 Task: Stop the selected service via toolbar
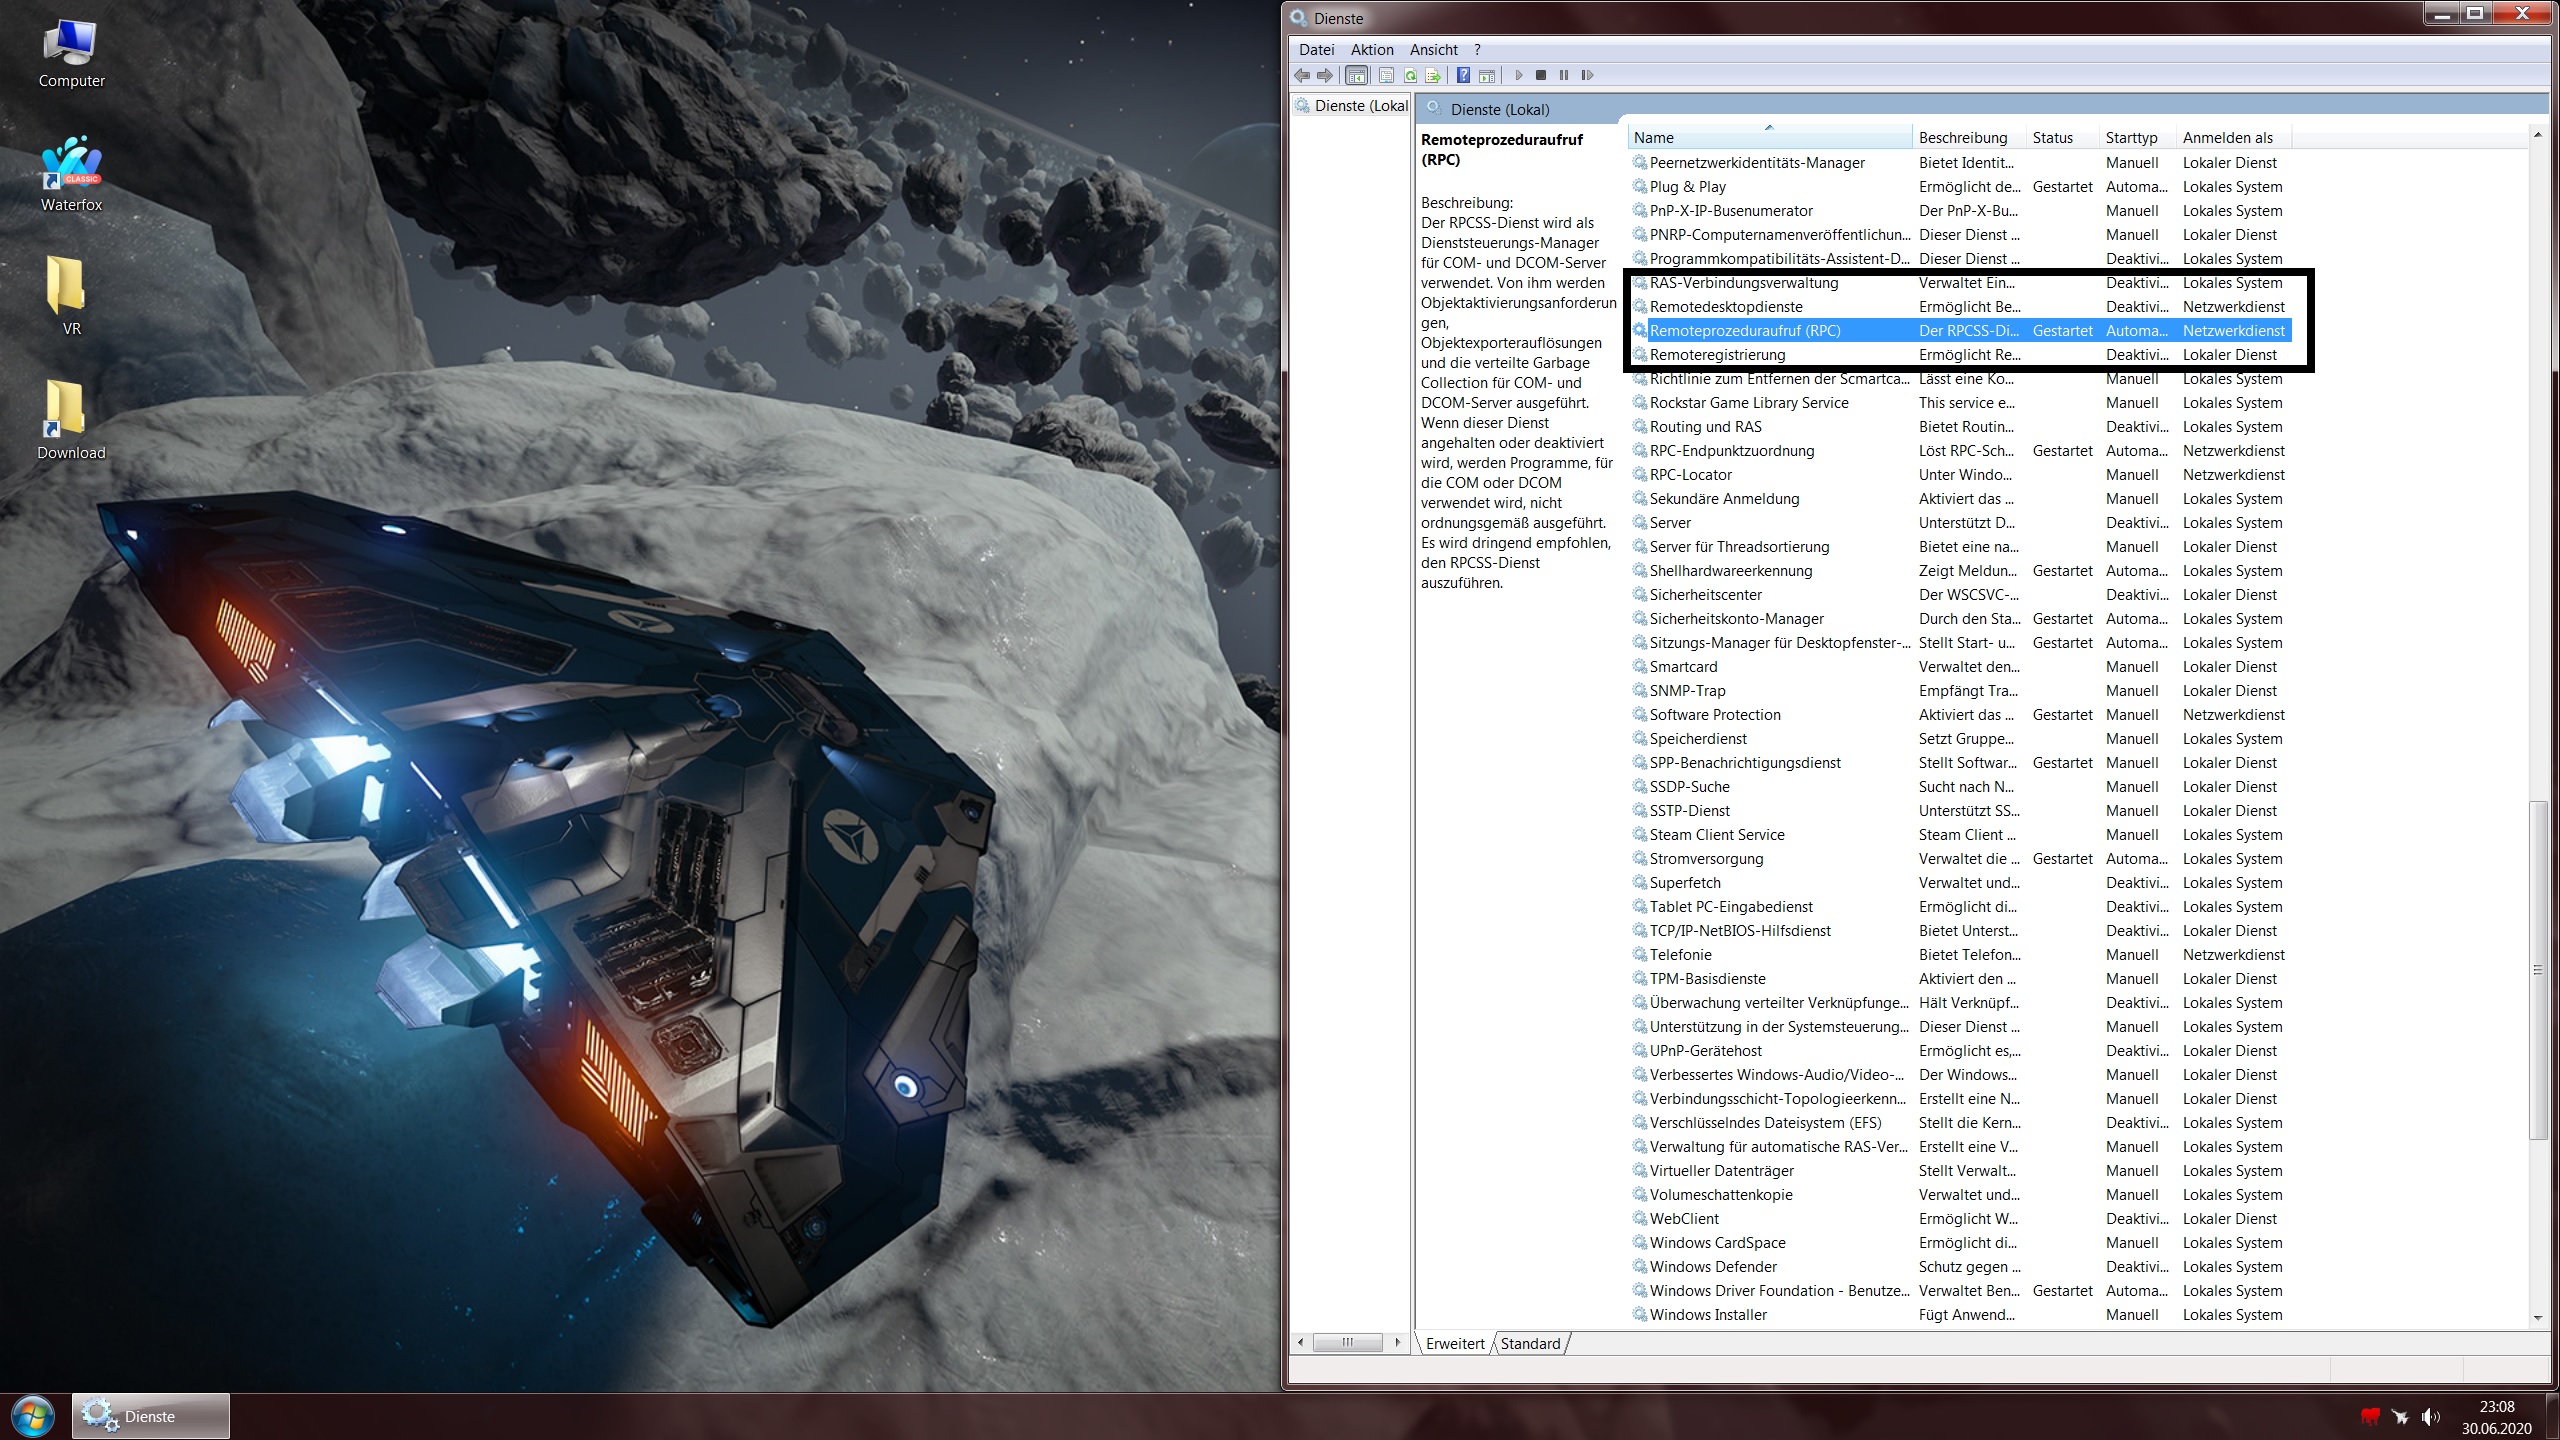point(1541,75)
